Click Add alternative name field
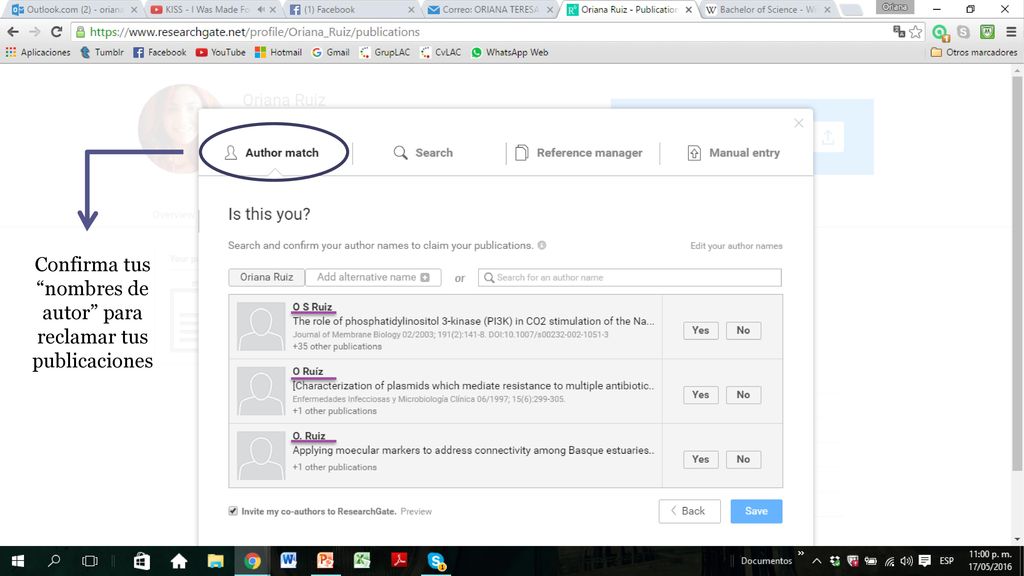This screenshot has height=576, width=1024. [x=373, y=277]
